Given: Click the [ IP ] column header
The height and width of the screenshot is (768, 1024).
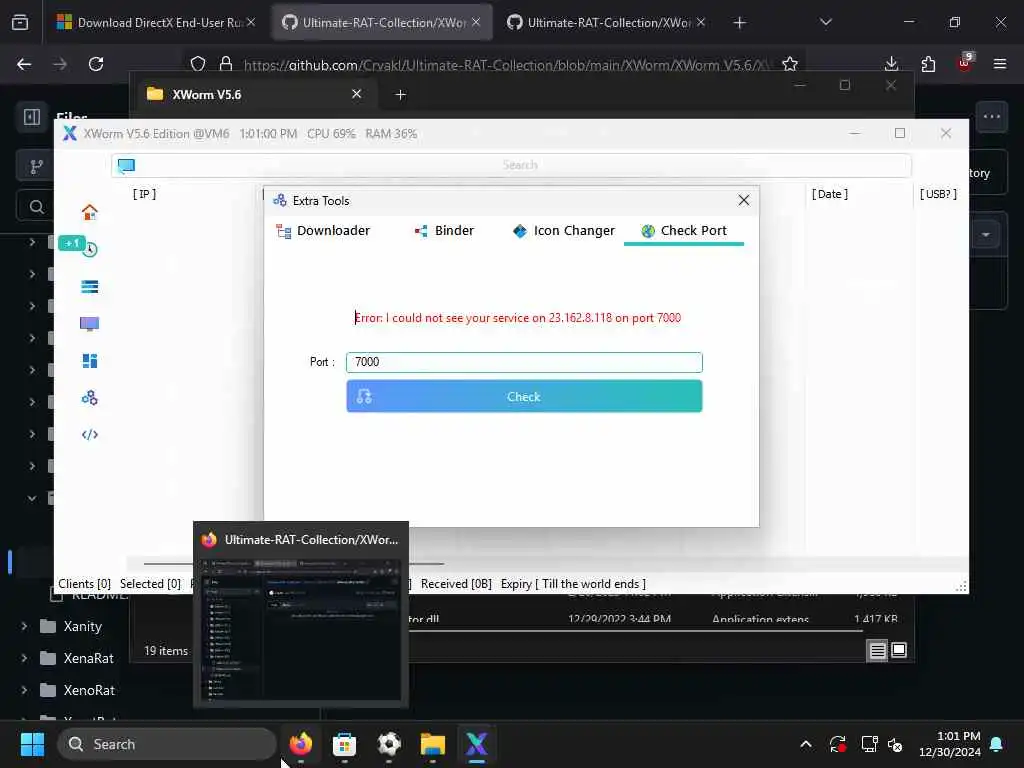Looking at the screenshot, I should 144,194.
